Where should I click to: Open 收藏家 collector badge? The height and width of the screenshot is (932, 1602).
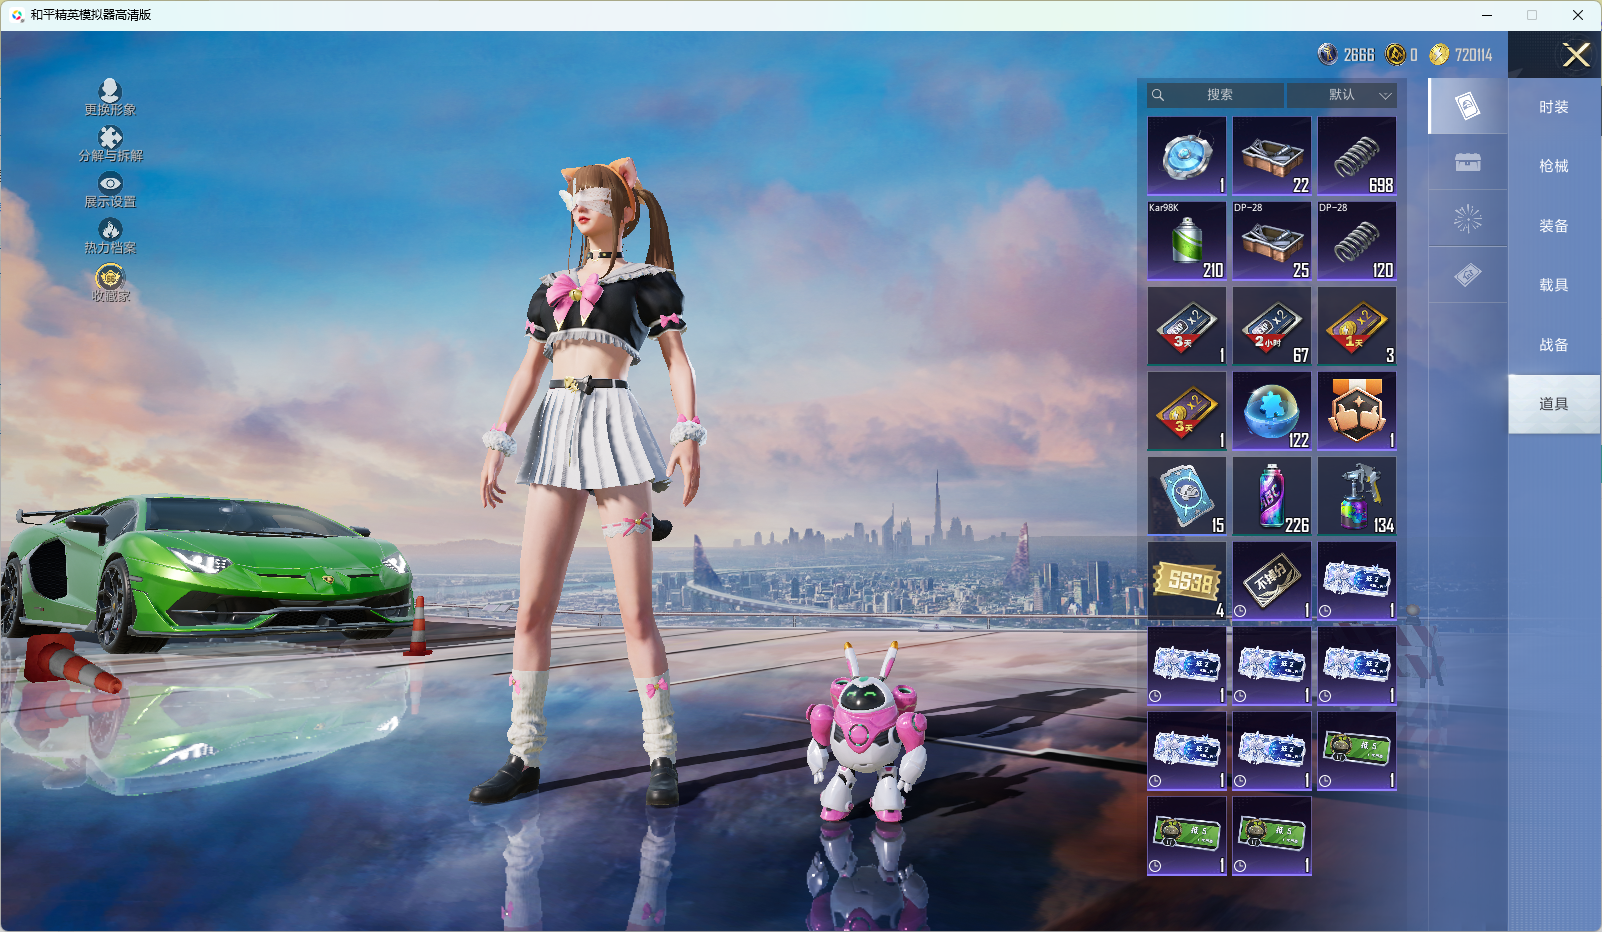tap(110, 283)
